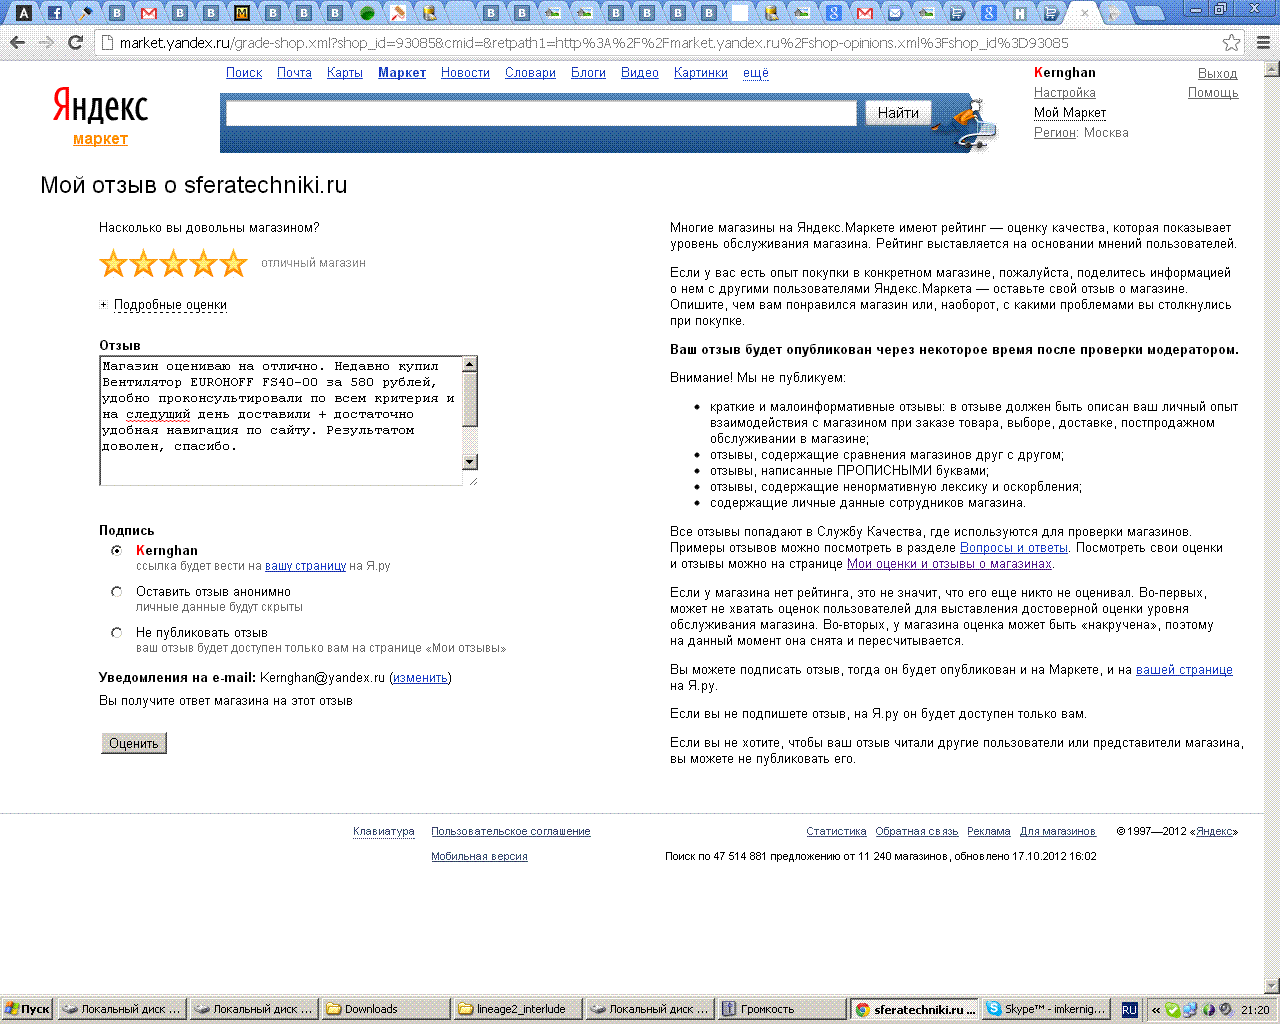
Task: Reload the page with the refresh icon
Action: tap(75, 42)
